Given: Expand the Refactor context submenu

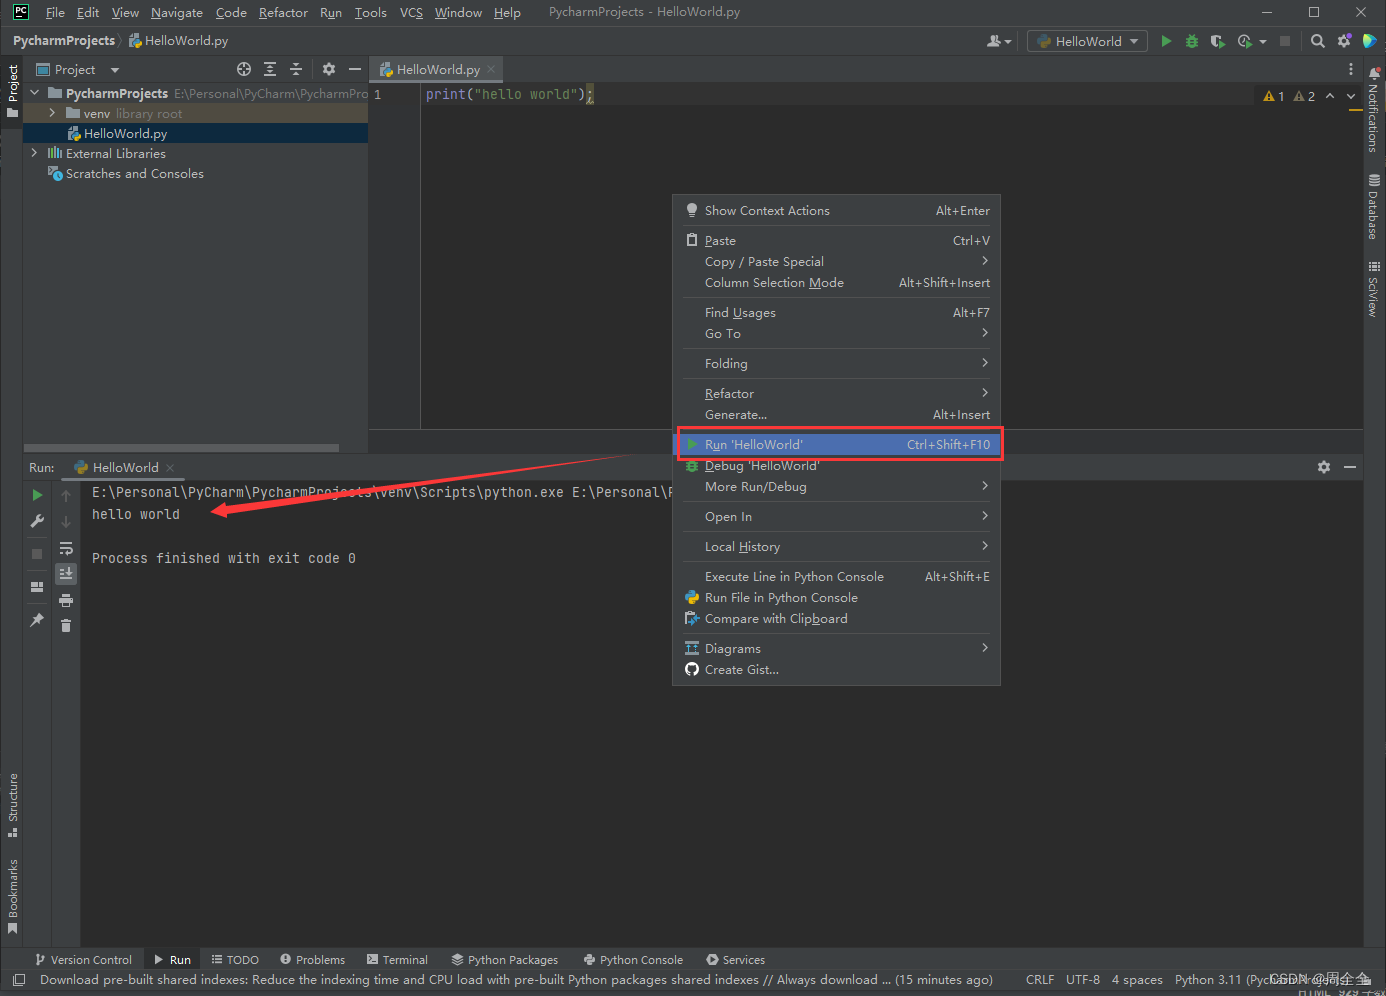Looking at the screenshot, I should click(x=837, y=393).
